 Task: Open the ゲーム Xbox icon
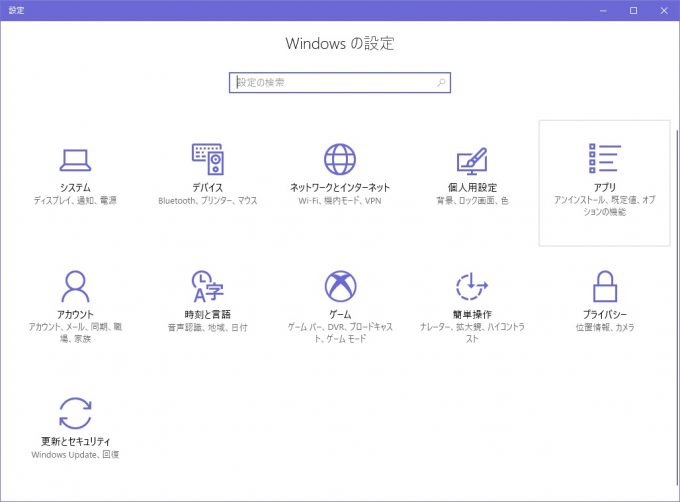click(340, 286)
